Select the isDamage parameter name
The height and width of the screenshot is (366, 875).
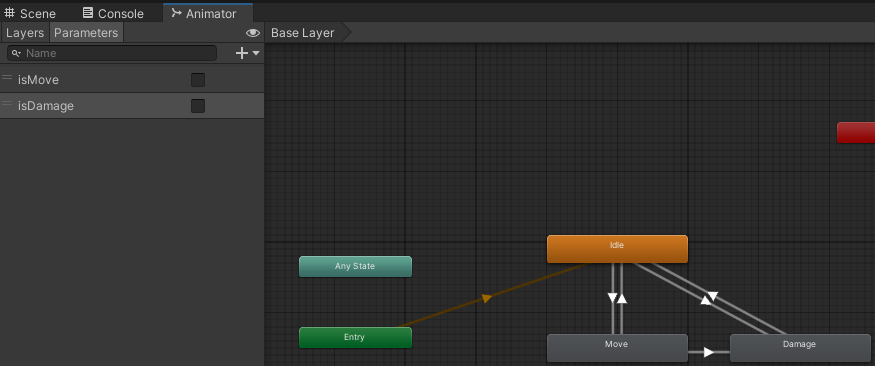[x=46, y=105]
